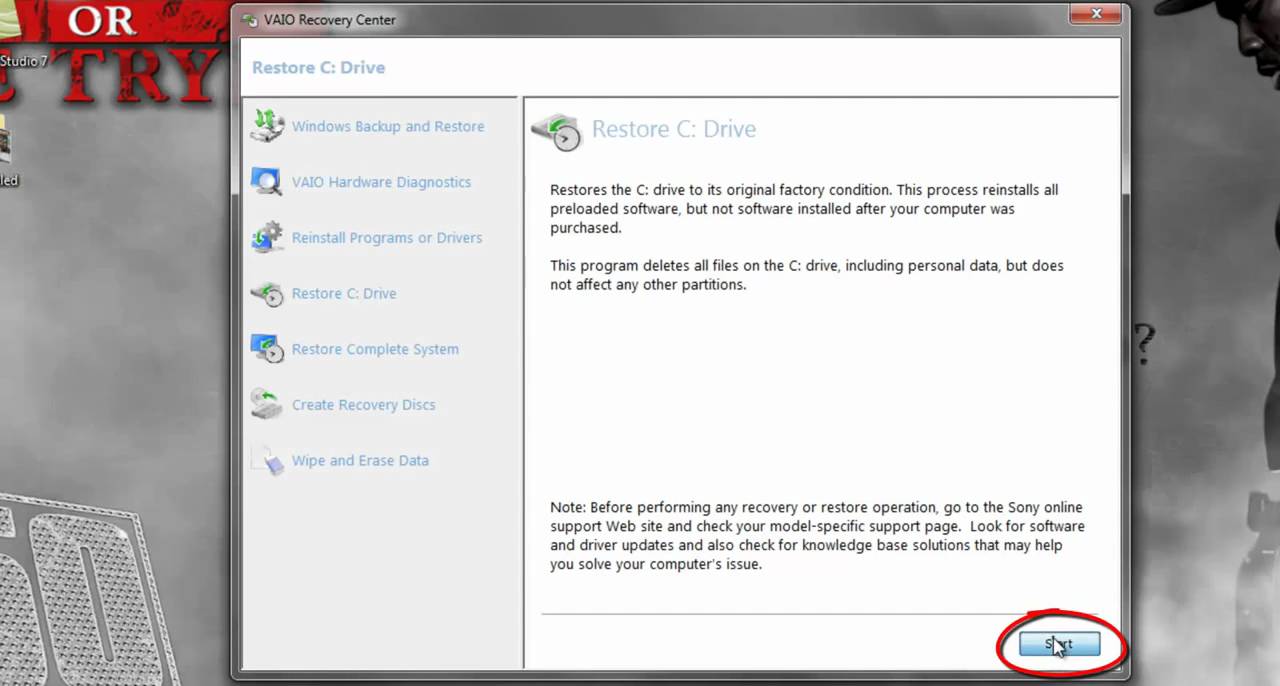Click the VAIO Recovery Center window title
1280x686 pixels.
tap(328, 20)
